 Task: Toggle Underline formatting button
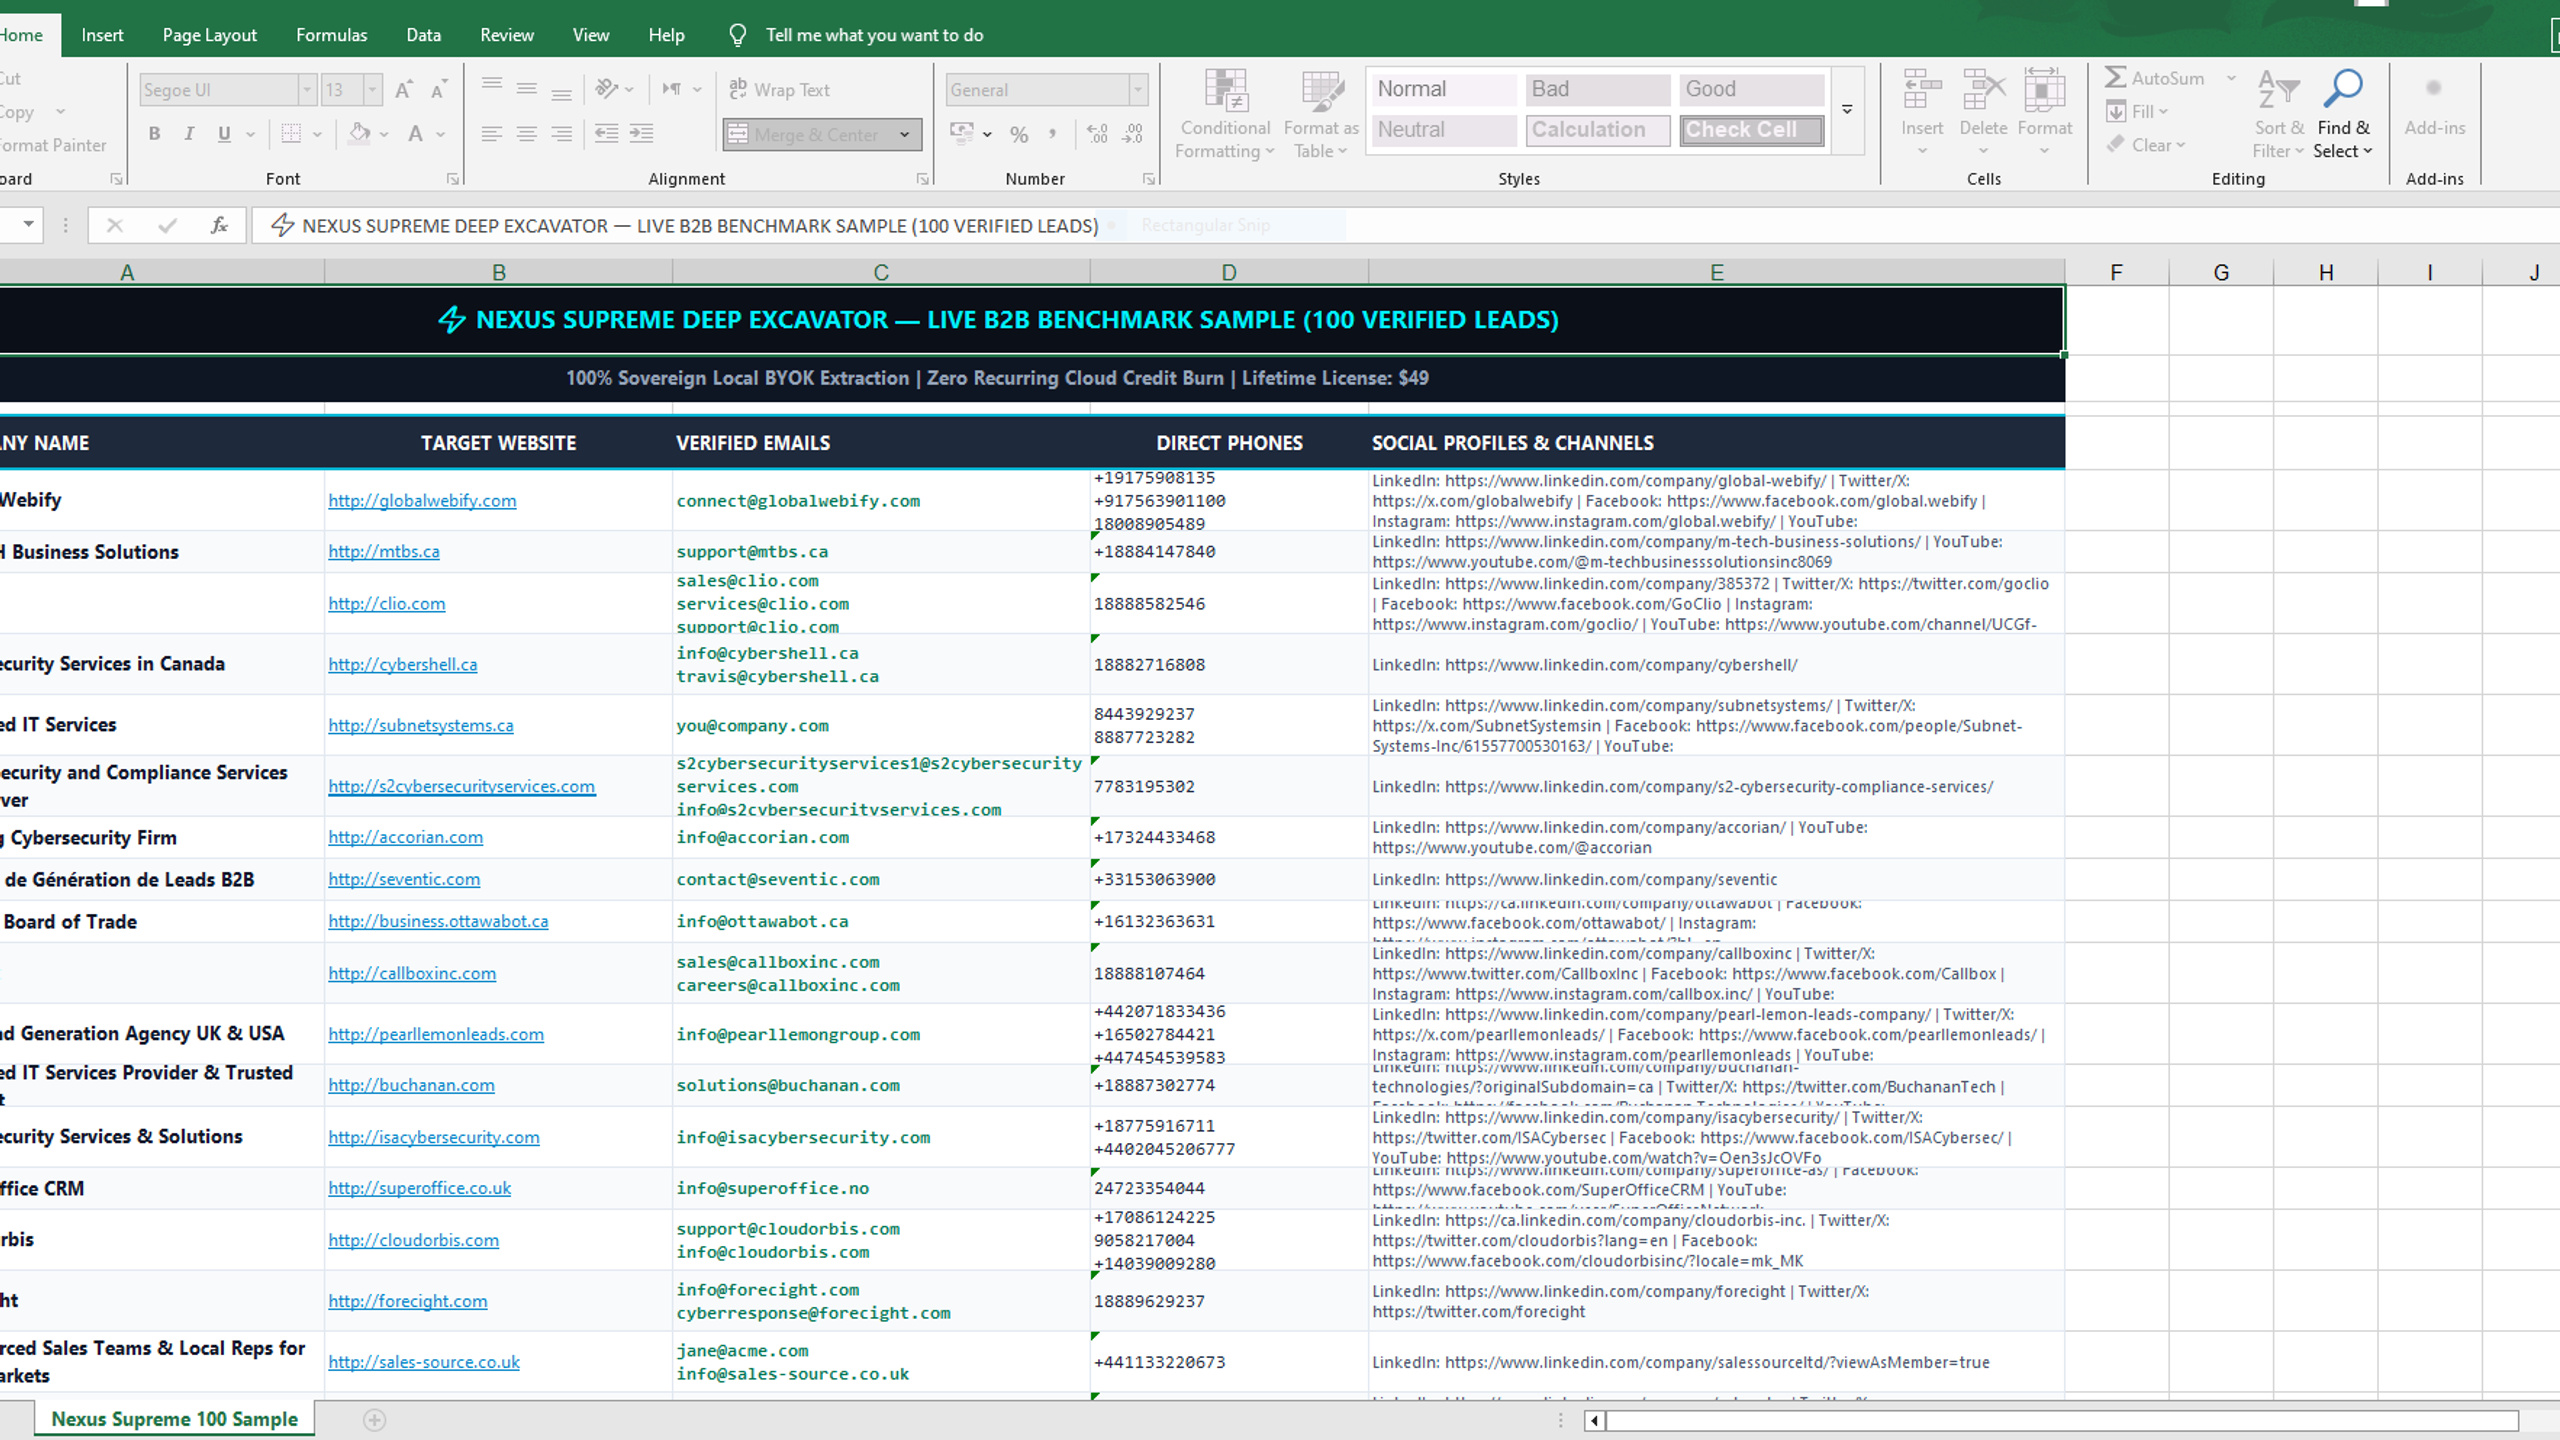[224, 134]
